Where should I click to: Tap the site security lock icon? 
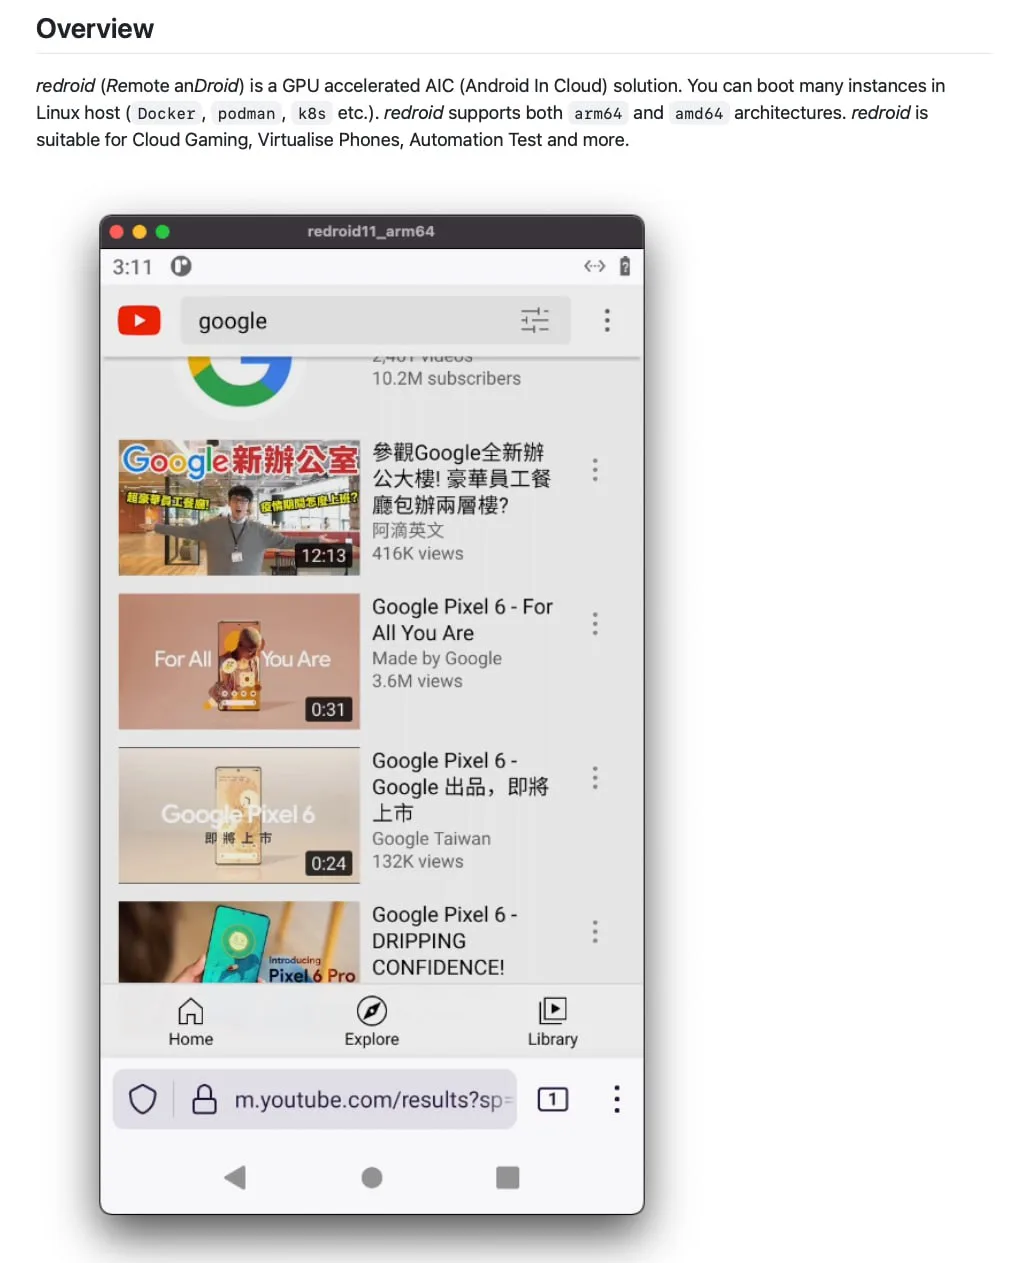[x=204, y=1099]
